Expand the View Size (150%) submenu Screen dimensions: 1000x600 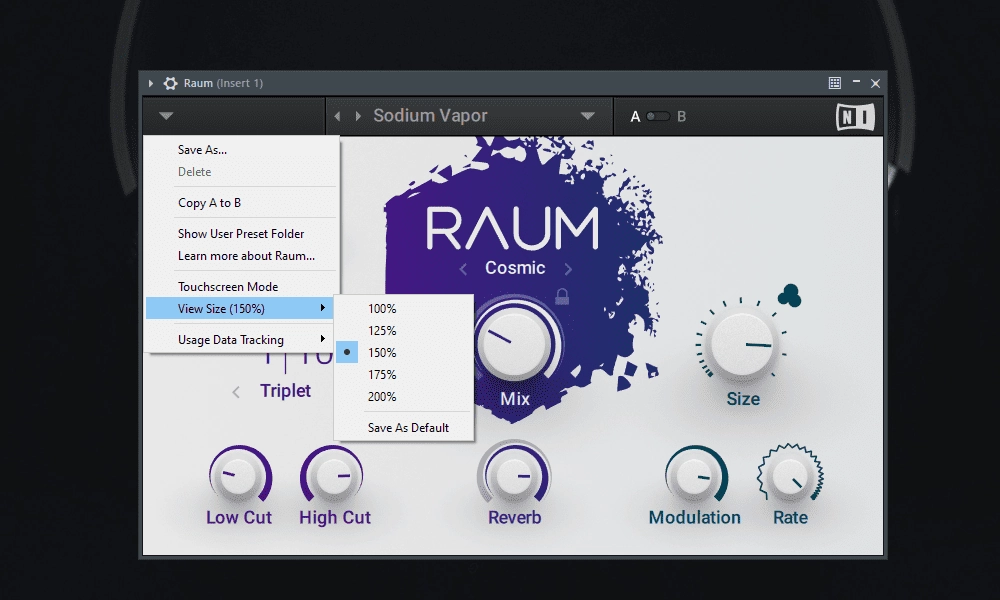pos(240,309)
